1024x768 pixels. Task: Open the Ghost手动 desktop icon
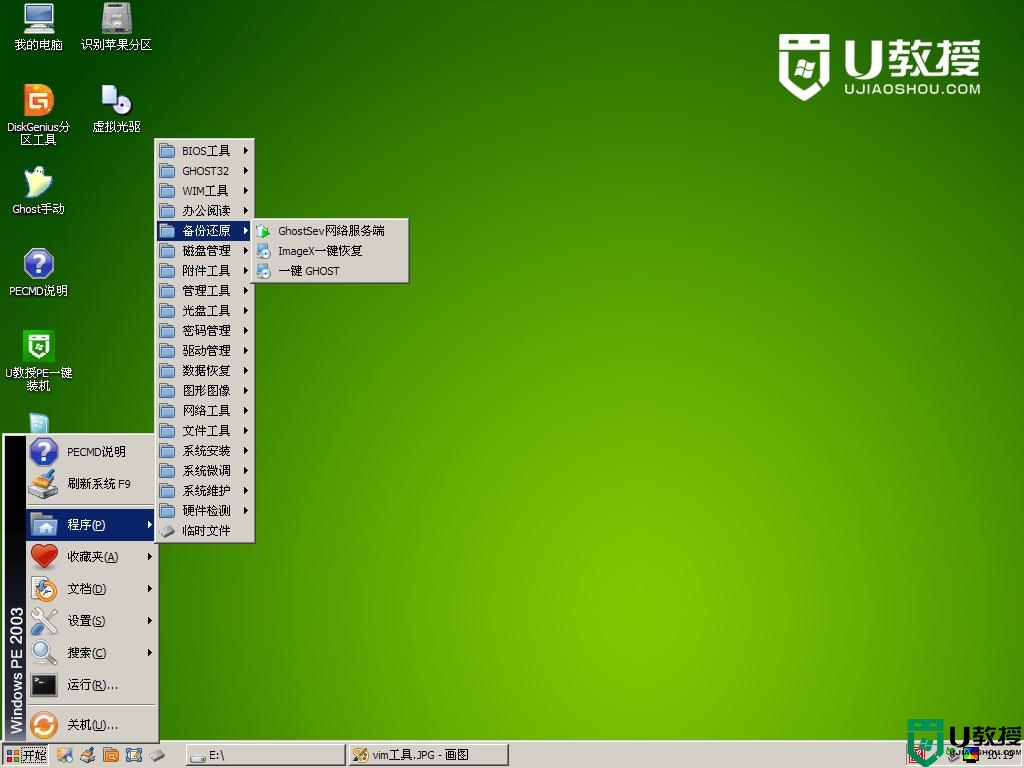(x=38, y=184)
